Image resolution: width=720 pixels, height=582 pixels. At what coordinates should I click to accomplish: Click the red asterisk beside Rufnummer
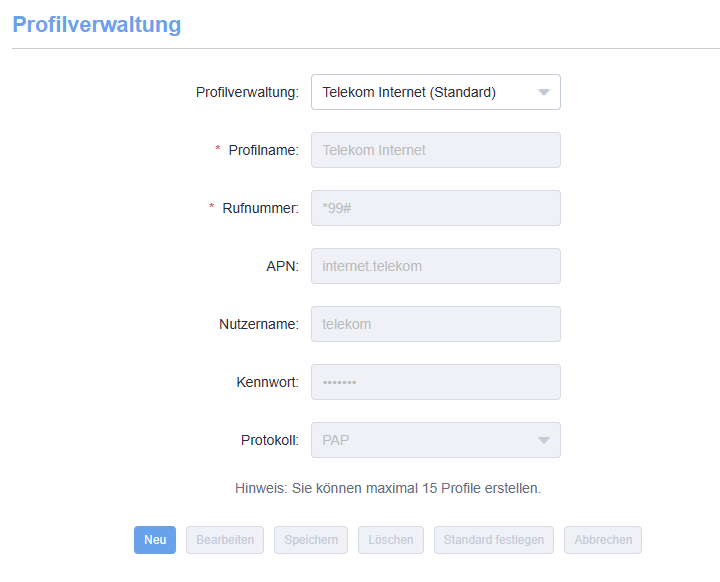click(211, 208)
